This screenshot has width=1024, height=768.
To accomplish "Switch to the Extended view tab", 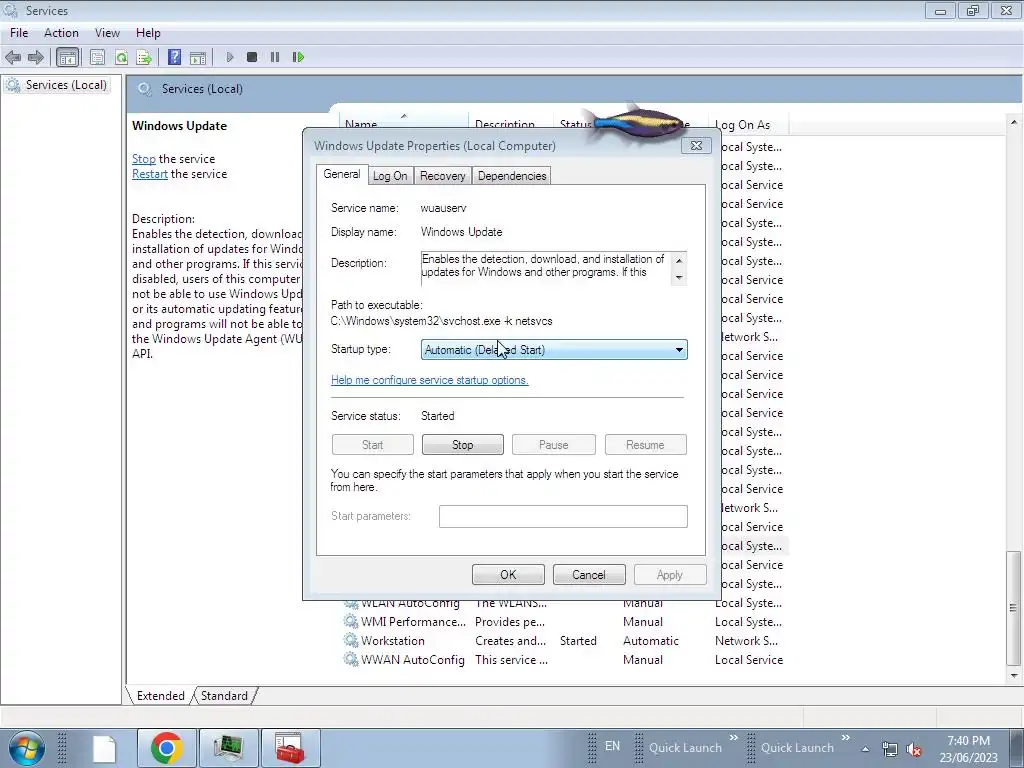I will coord(161,696).
